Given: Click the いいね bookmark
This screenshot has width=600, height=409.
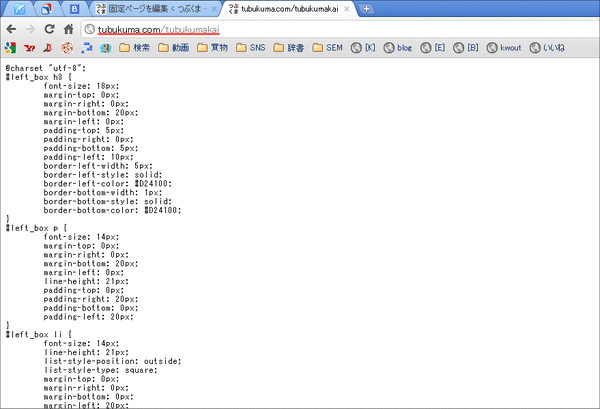Looking at the screenshot, I should (547, 48).
